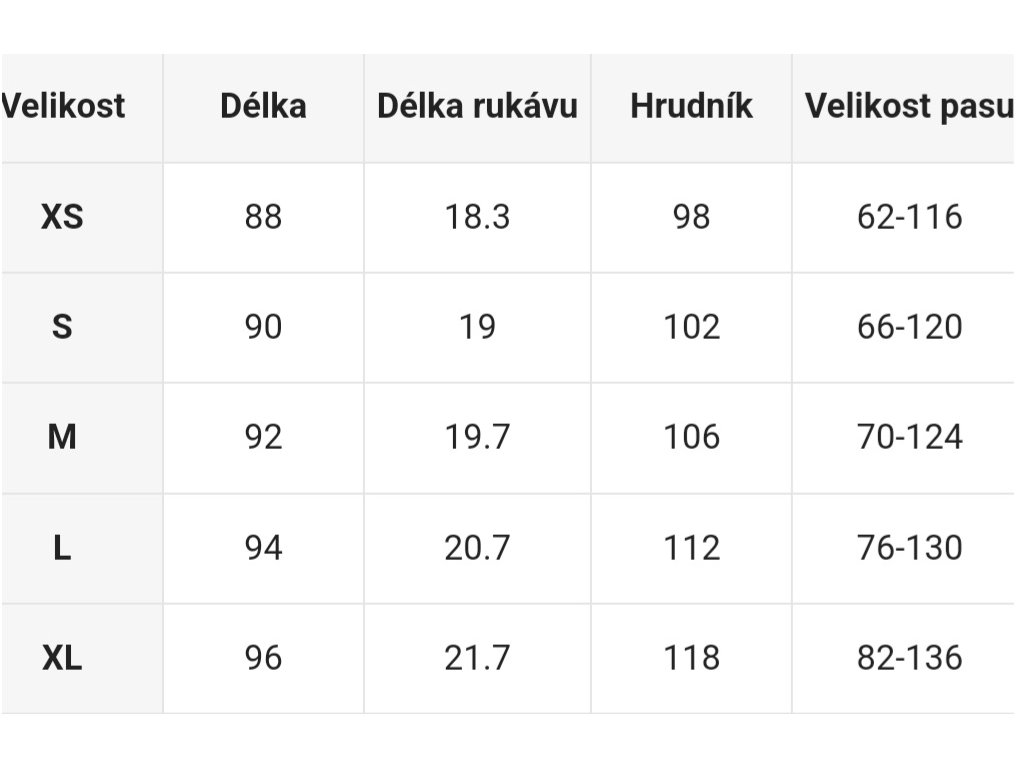Click the length value 94 for L
The image size is (1024, 768).
[x=263, y=547]
